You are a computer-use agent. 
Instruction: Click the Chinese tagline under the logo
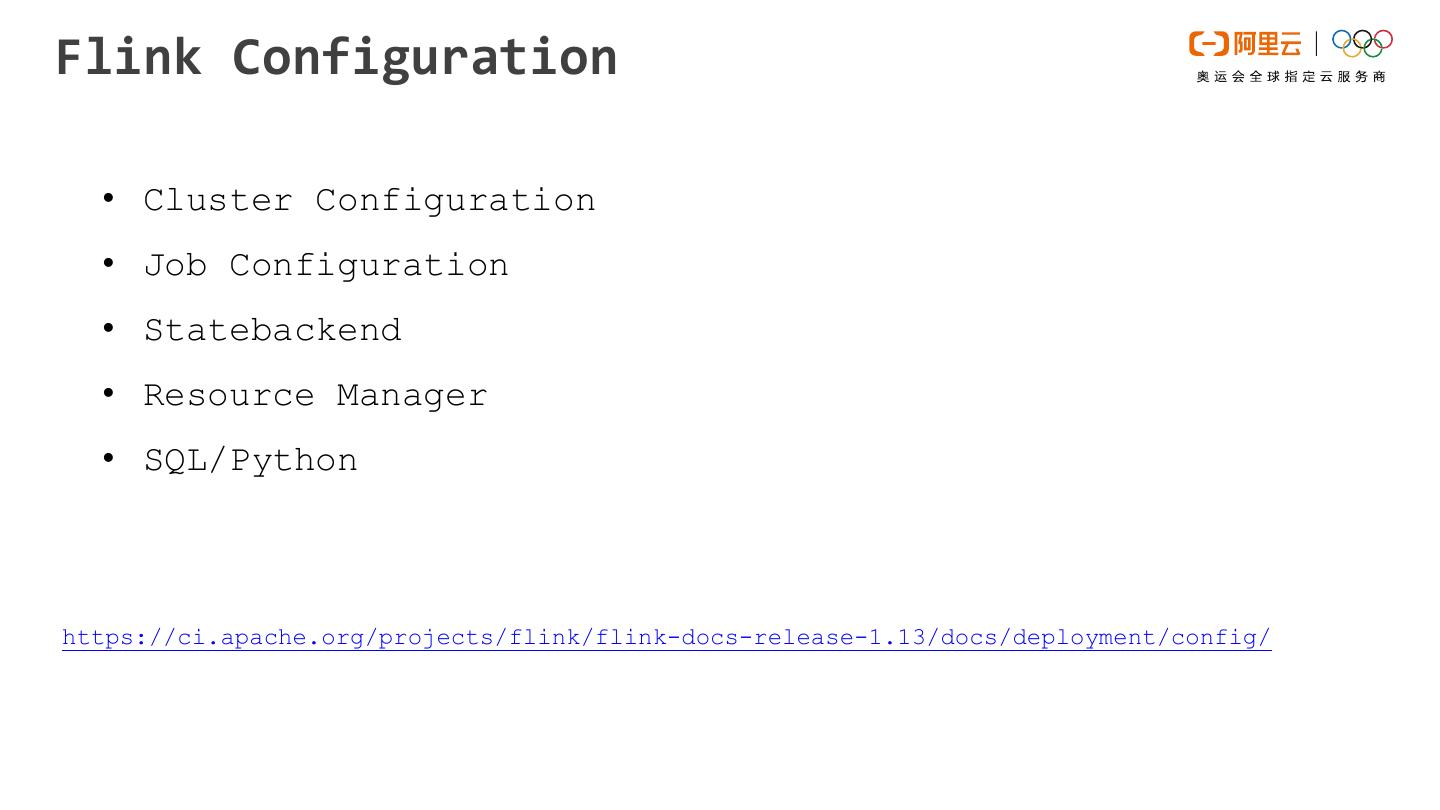pyautogui.click(x=1291, y=77)
